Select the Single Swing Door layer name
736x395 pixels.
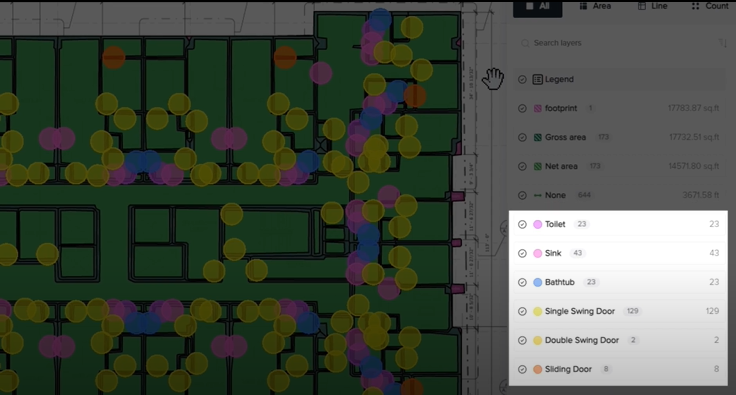[x=580, y=311]
